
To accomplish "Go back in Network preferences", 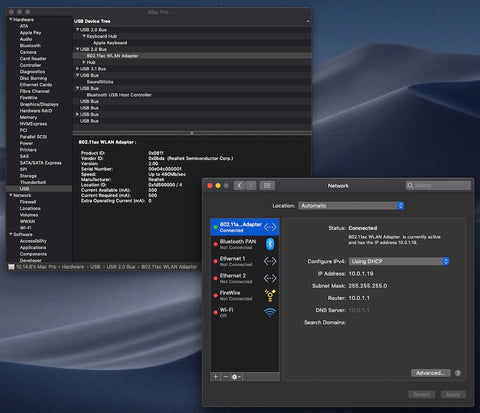I will (x=239, y=186).
